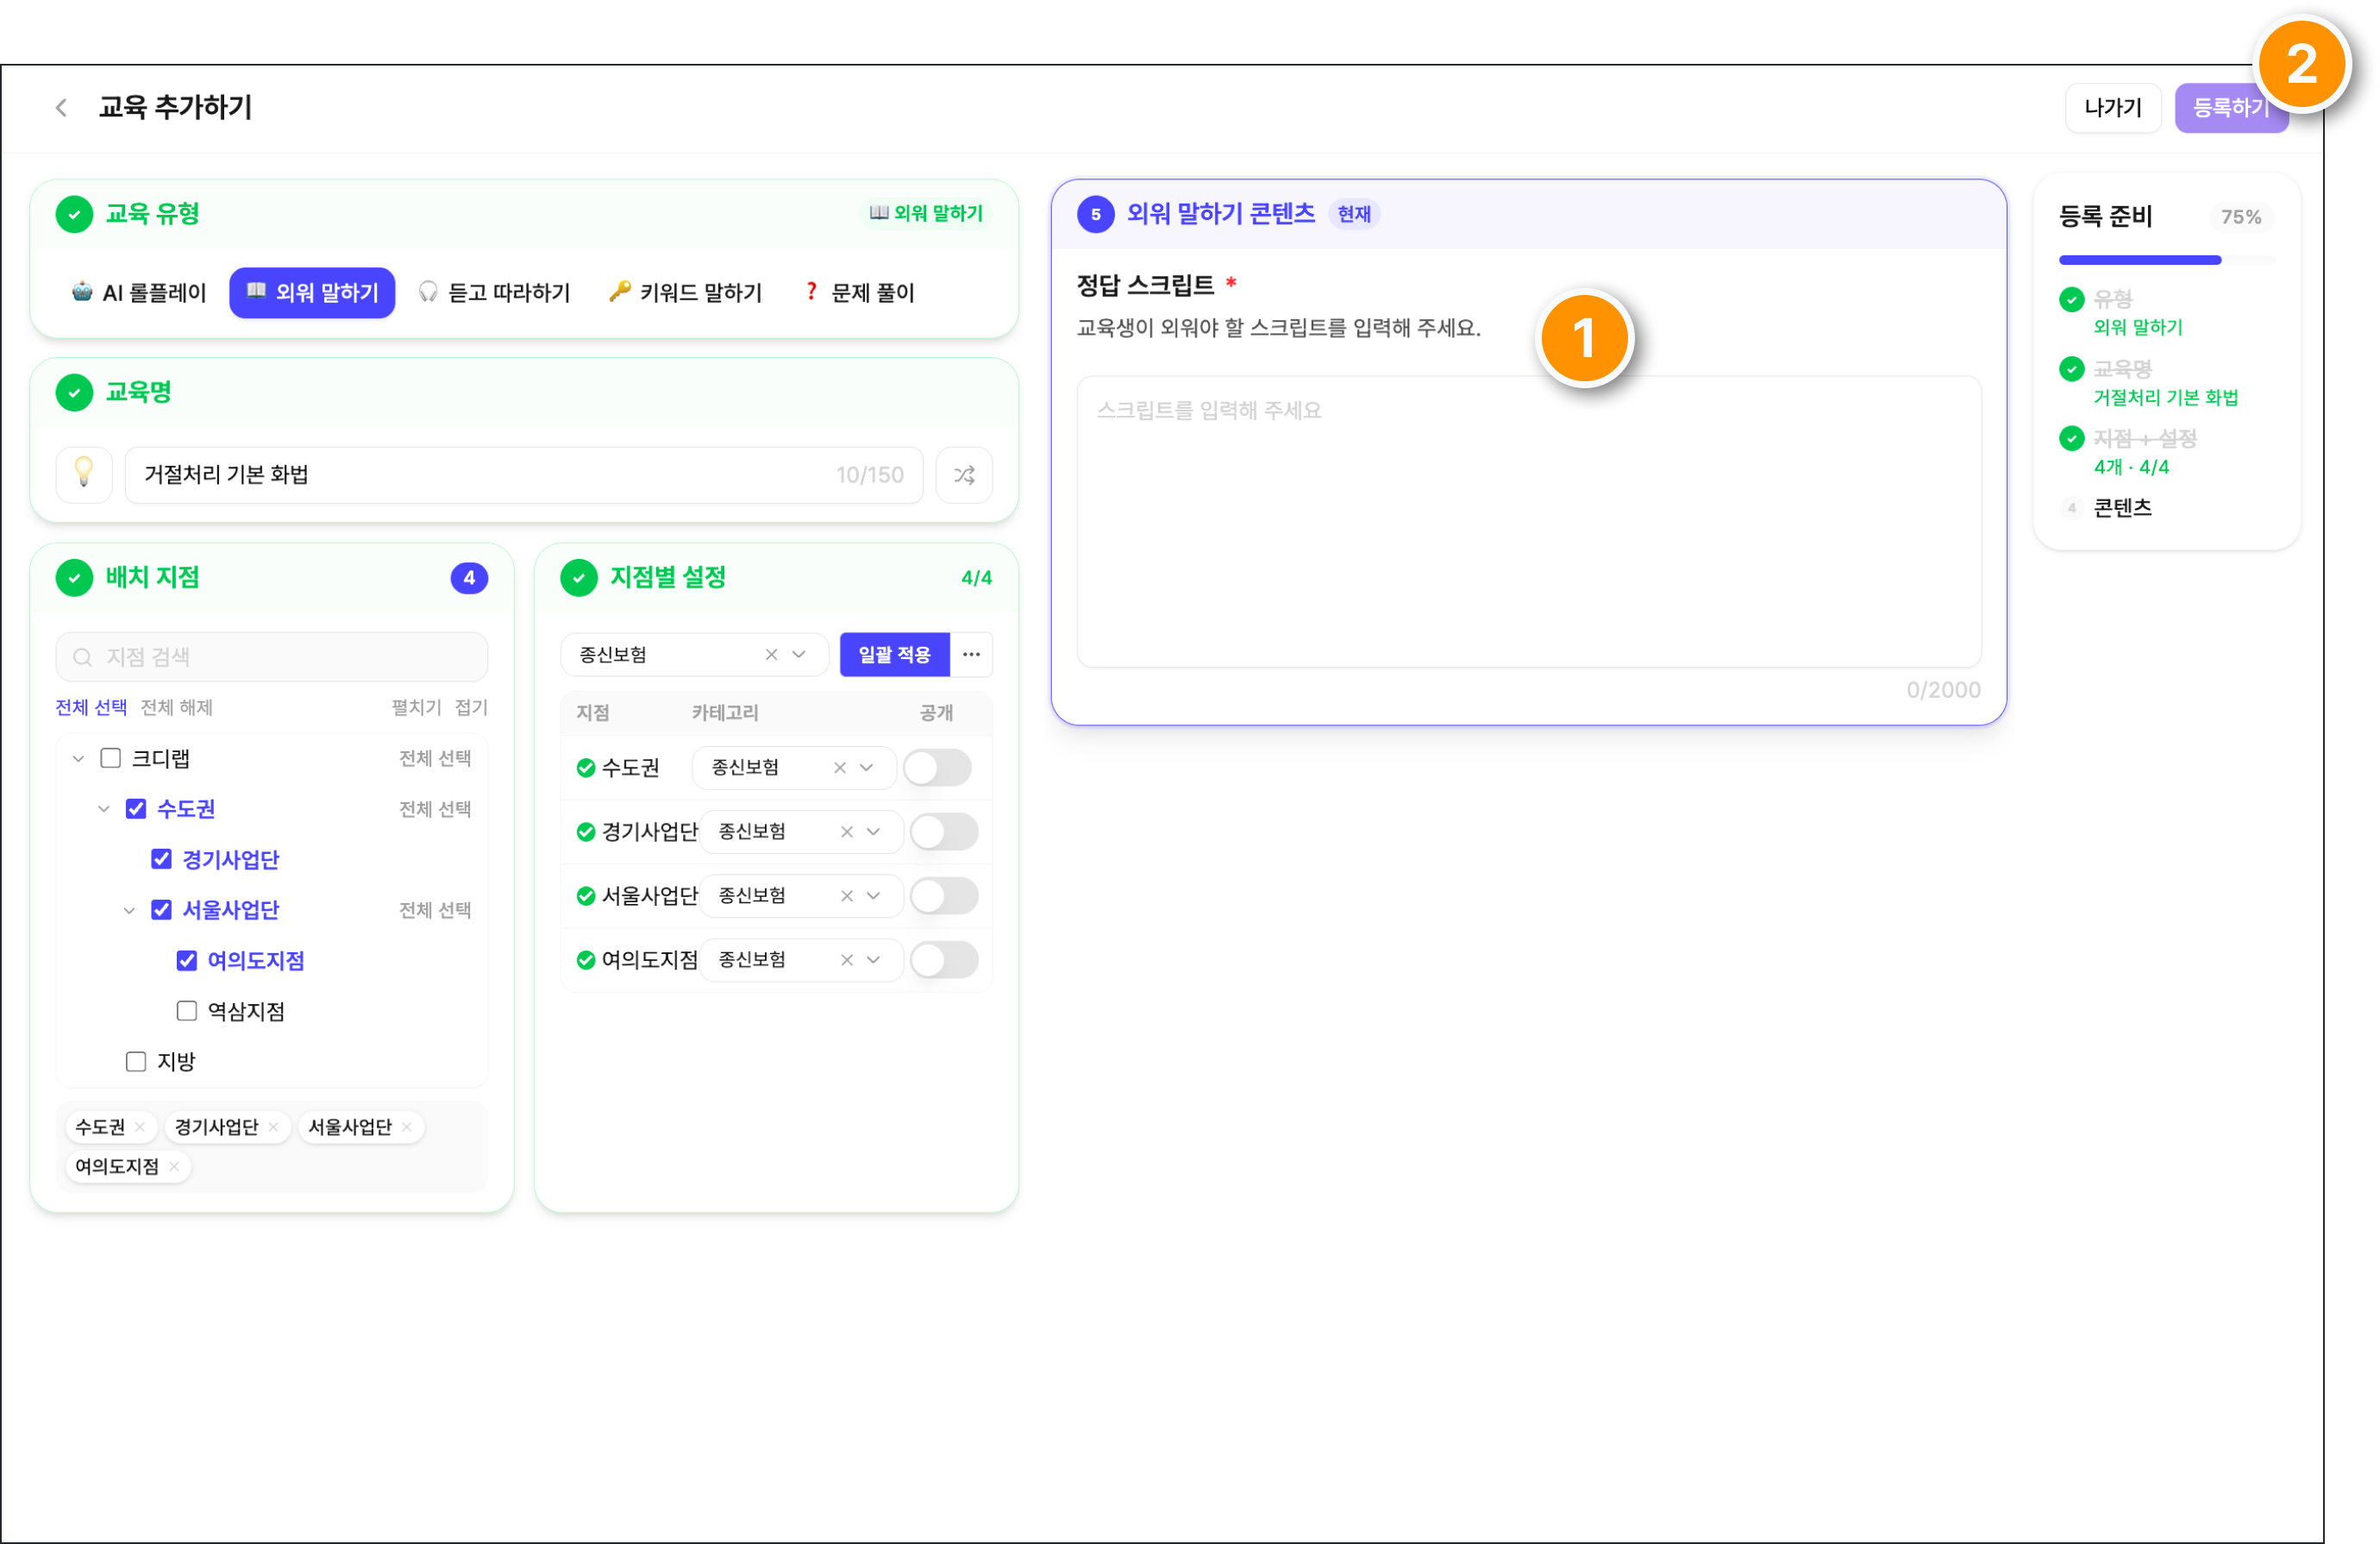Check the 크디랩 checkbox
This screenshot has height=1544, width=2380.
pos(111,758)
